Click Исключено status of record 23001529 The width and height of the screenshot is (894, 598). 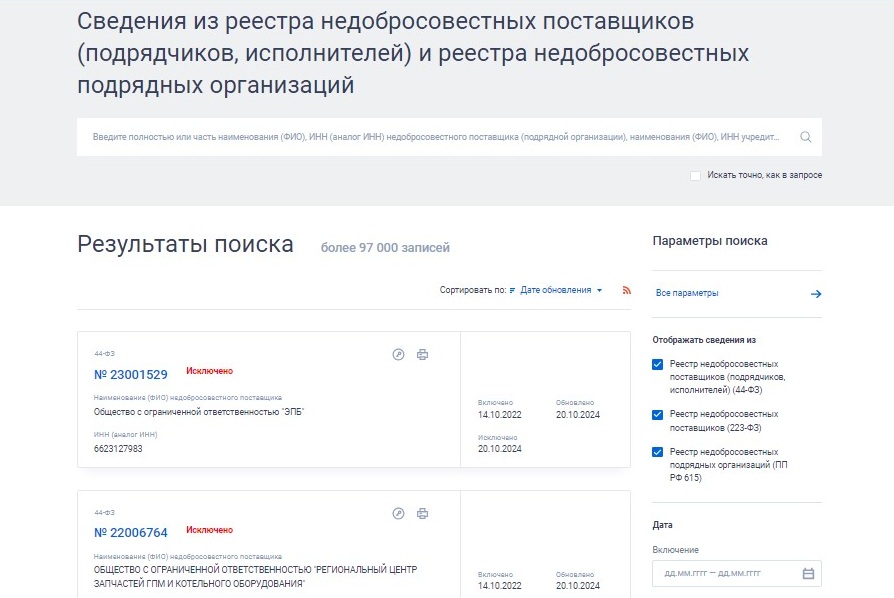tap(209, 371)
